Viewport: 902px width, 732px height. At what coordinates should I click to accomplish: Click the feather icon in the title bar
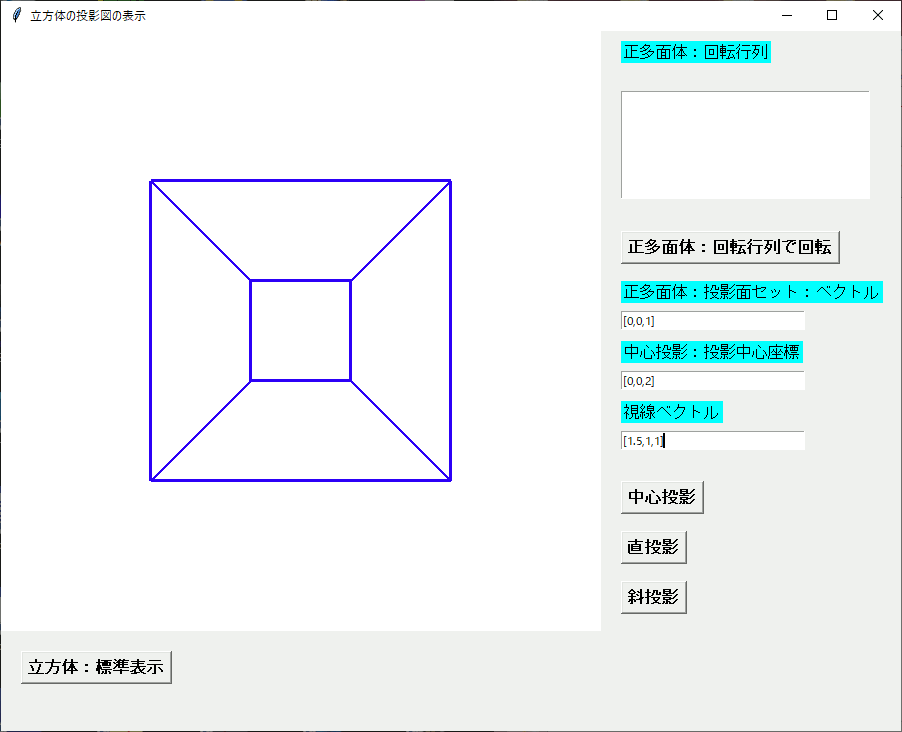click(17, 15)
